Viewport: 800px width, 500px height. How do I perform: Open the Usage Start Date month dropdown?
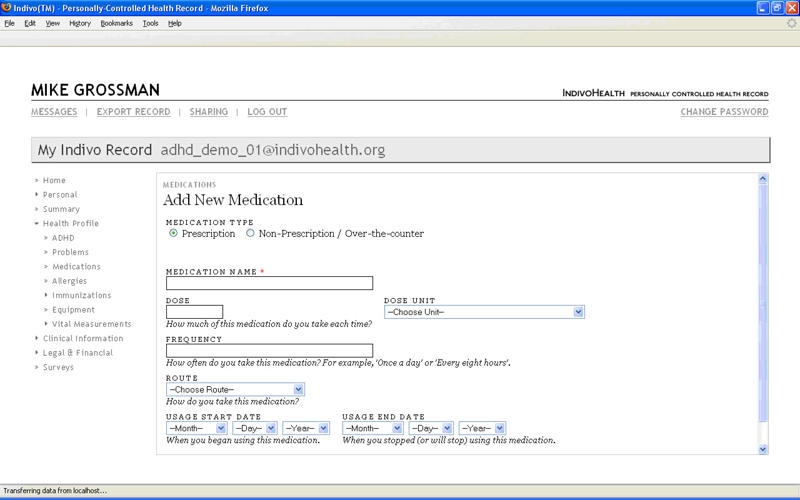coord(196,428)
